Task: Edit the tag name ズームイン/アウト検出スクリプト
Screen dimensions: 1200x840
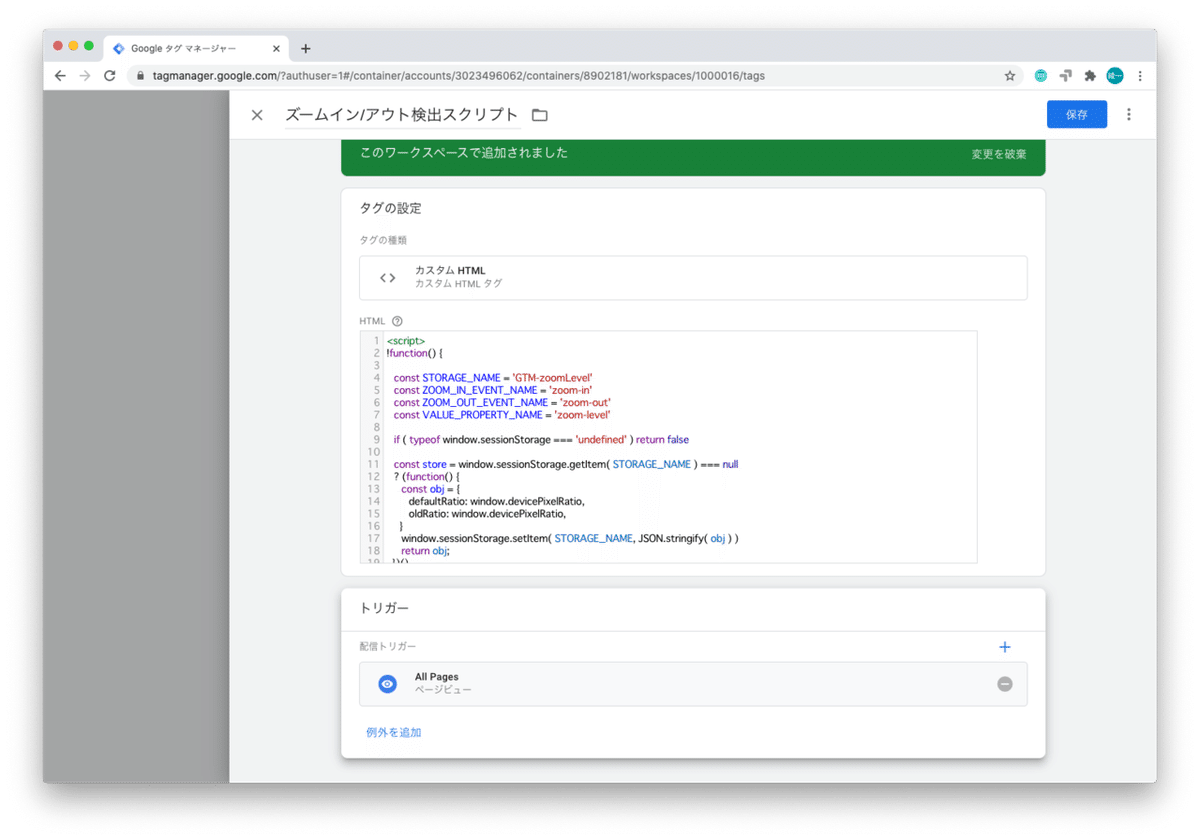Action: [402, 115]
